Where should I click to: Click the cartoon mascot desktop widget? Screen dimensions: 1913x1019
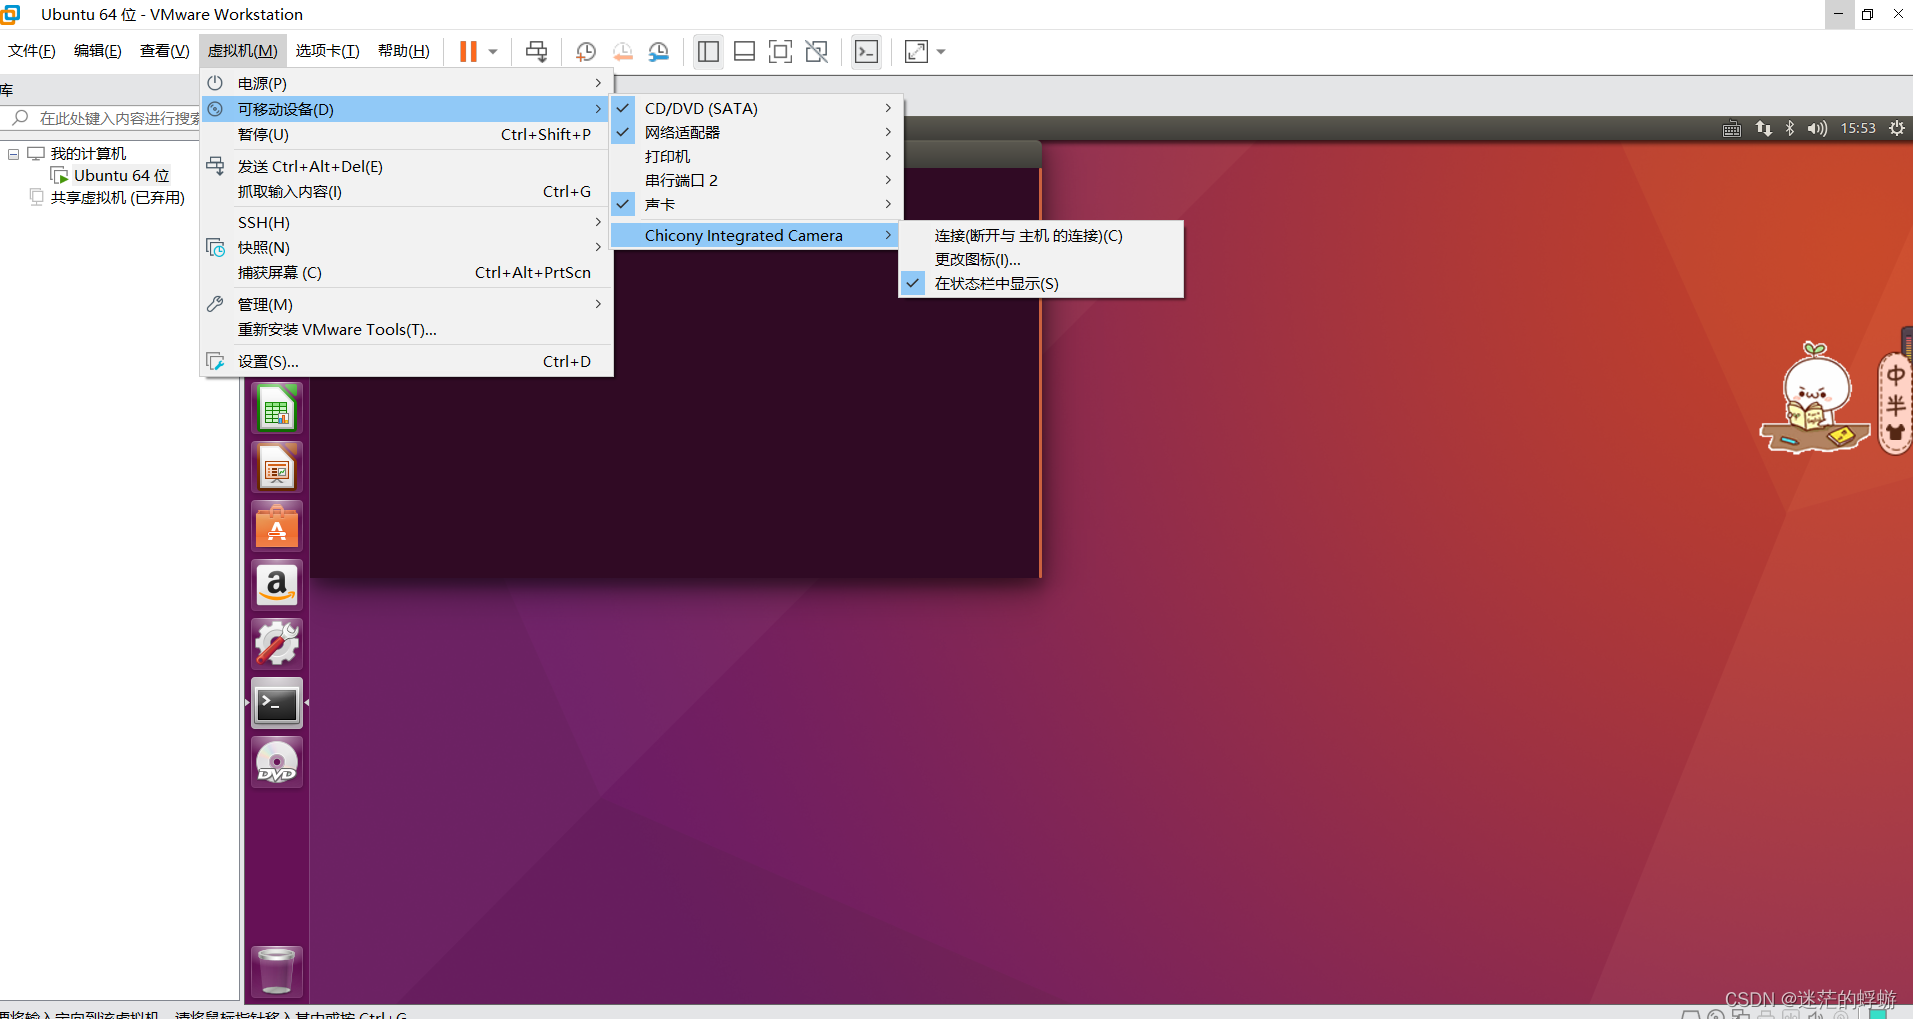pyautogui.click(x=1814, y=398)
